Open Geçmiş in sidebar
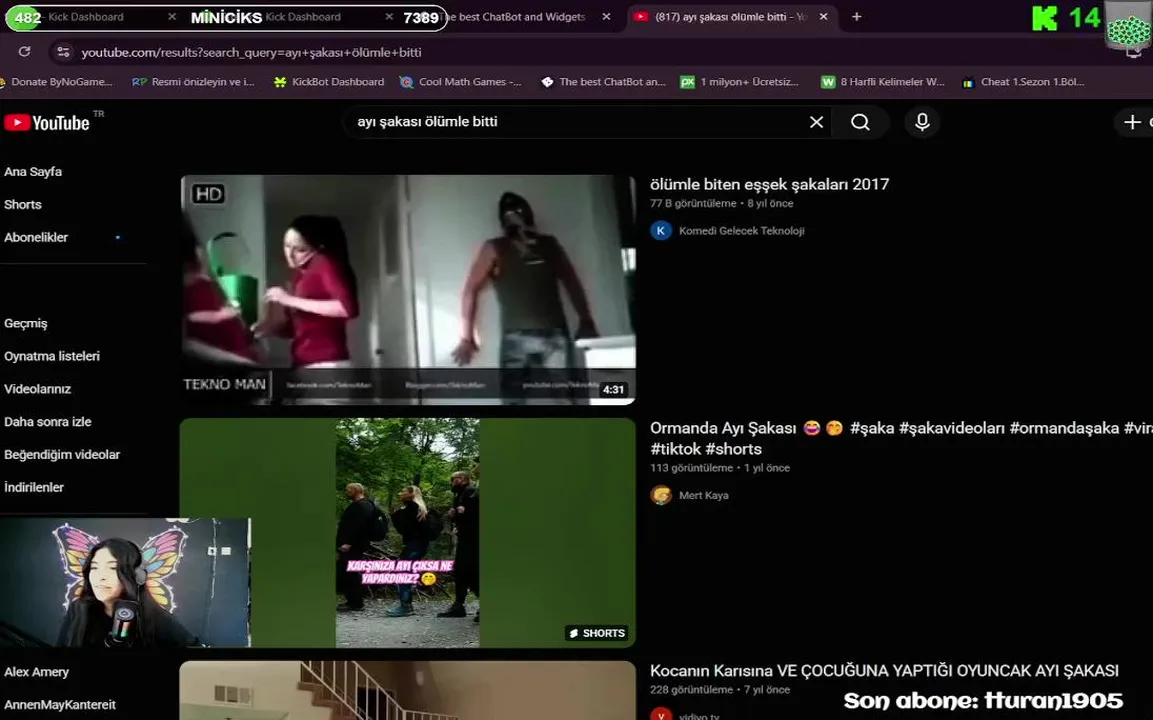 click(26, 323)
